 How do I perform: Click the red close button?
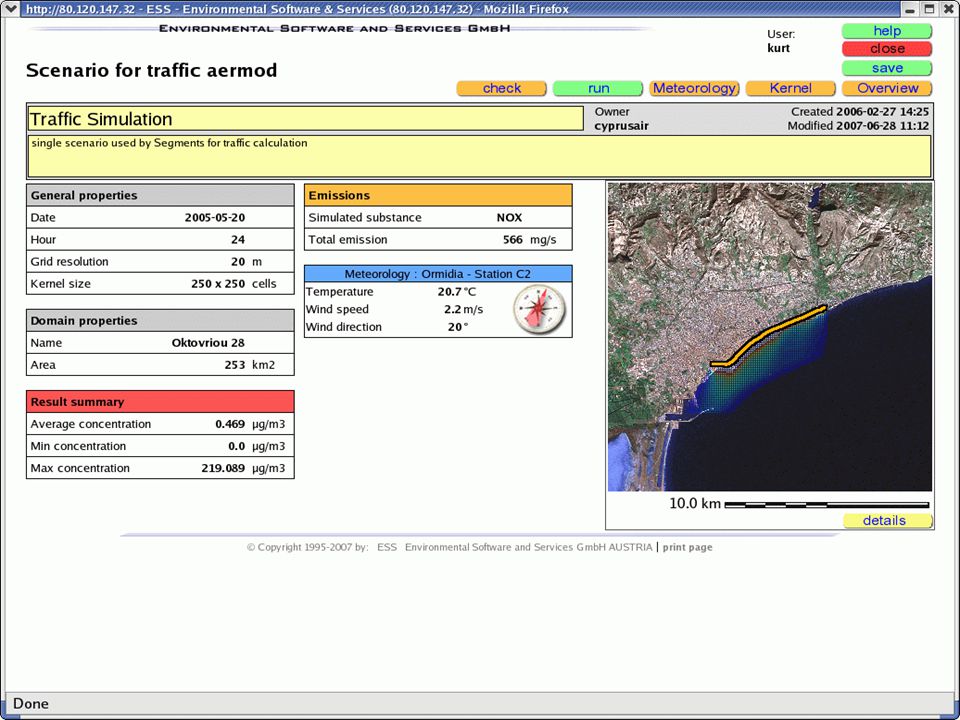[887, 48]
